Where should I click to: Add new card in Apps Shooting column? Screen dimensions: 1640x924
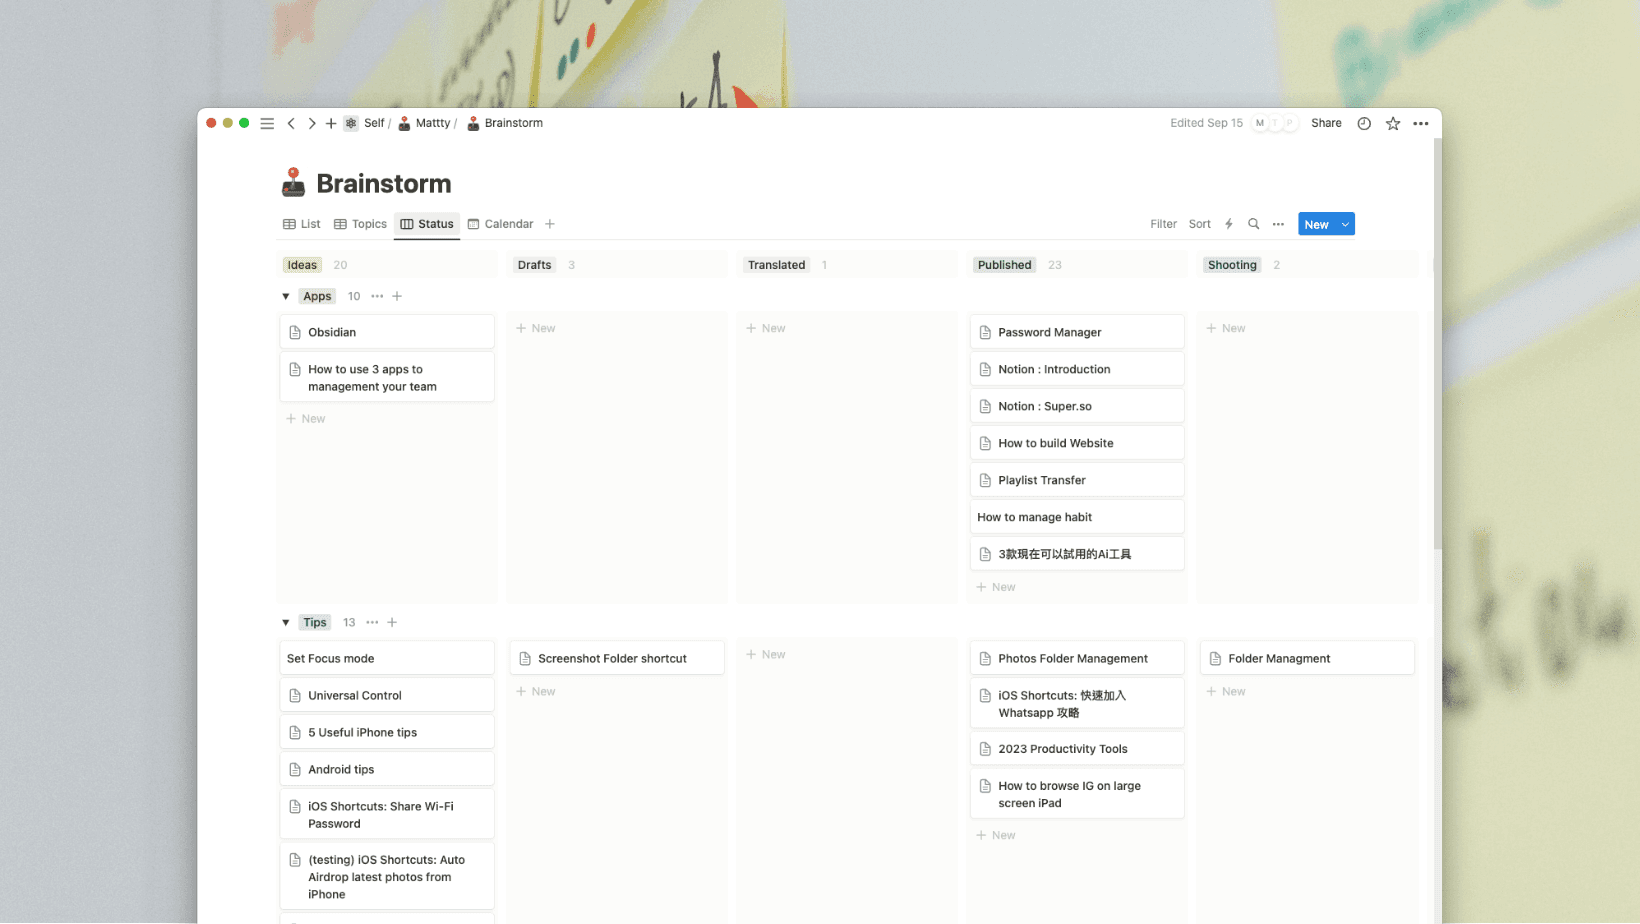[1226, 328]
